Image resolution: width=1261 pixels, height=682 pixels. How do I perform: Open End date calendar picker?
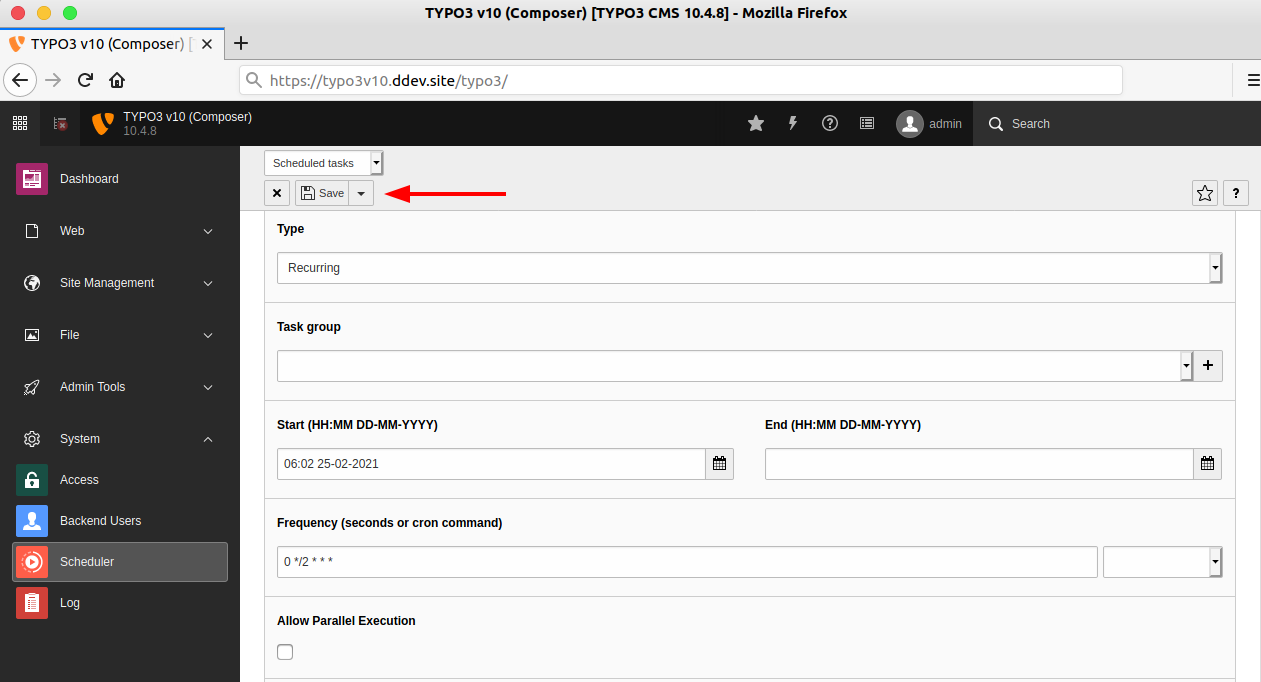1207,464
